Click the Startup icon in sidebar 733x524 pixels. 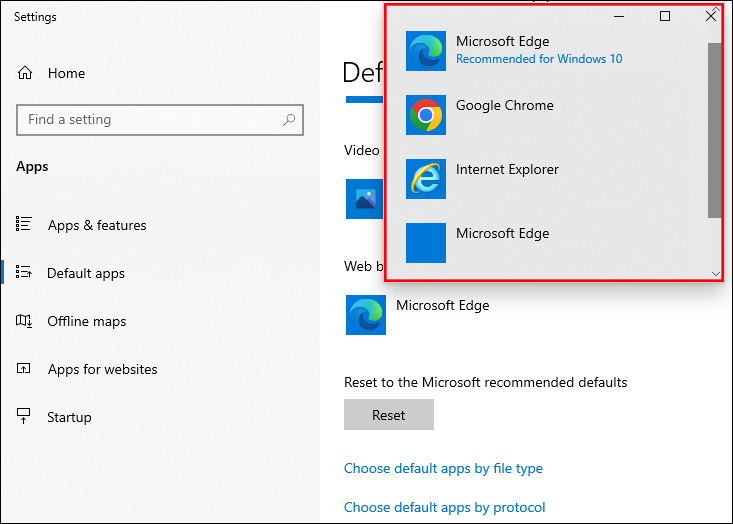coord(26,417)
